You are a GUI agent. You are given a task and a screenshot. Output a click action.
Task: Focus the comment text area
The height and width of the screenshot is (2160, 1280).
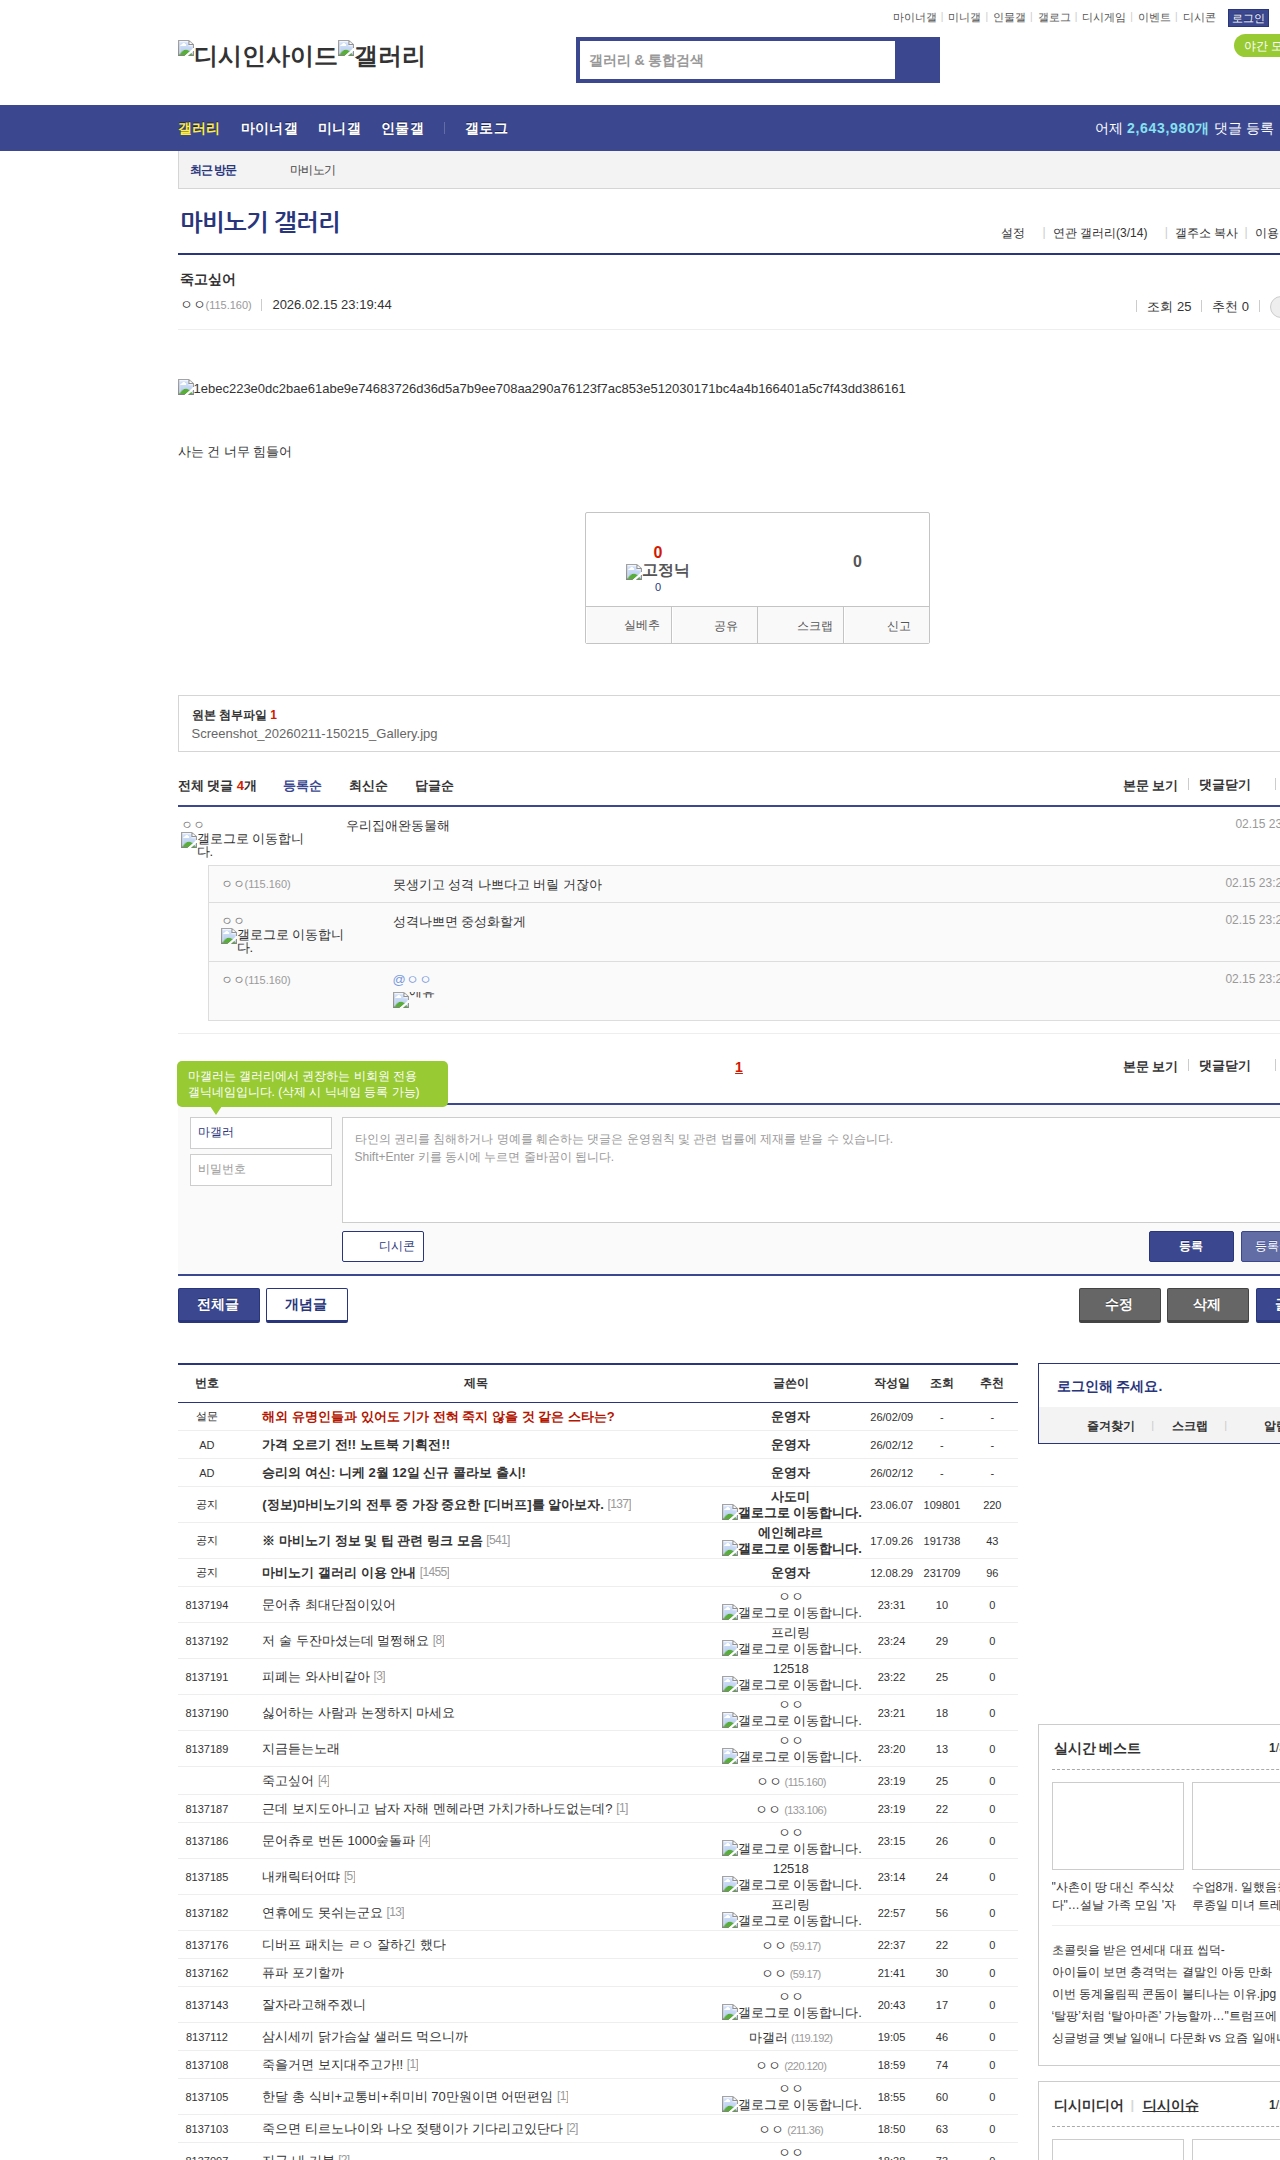811,1170
